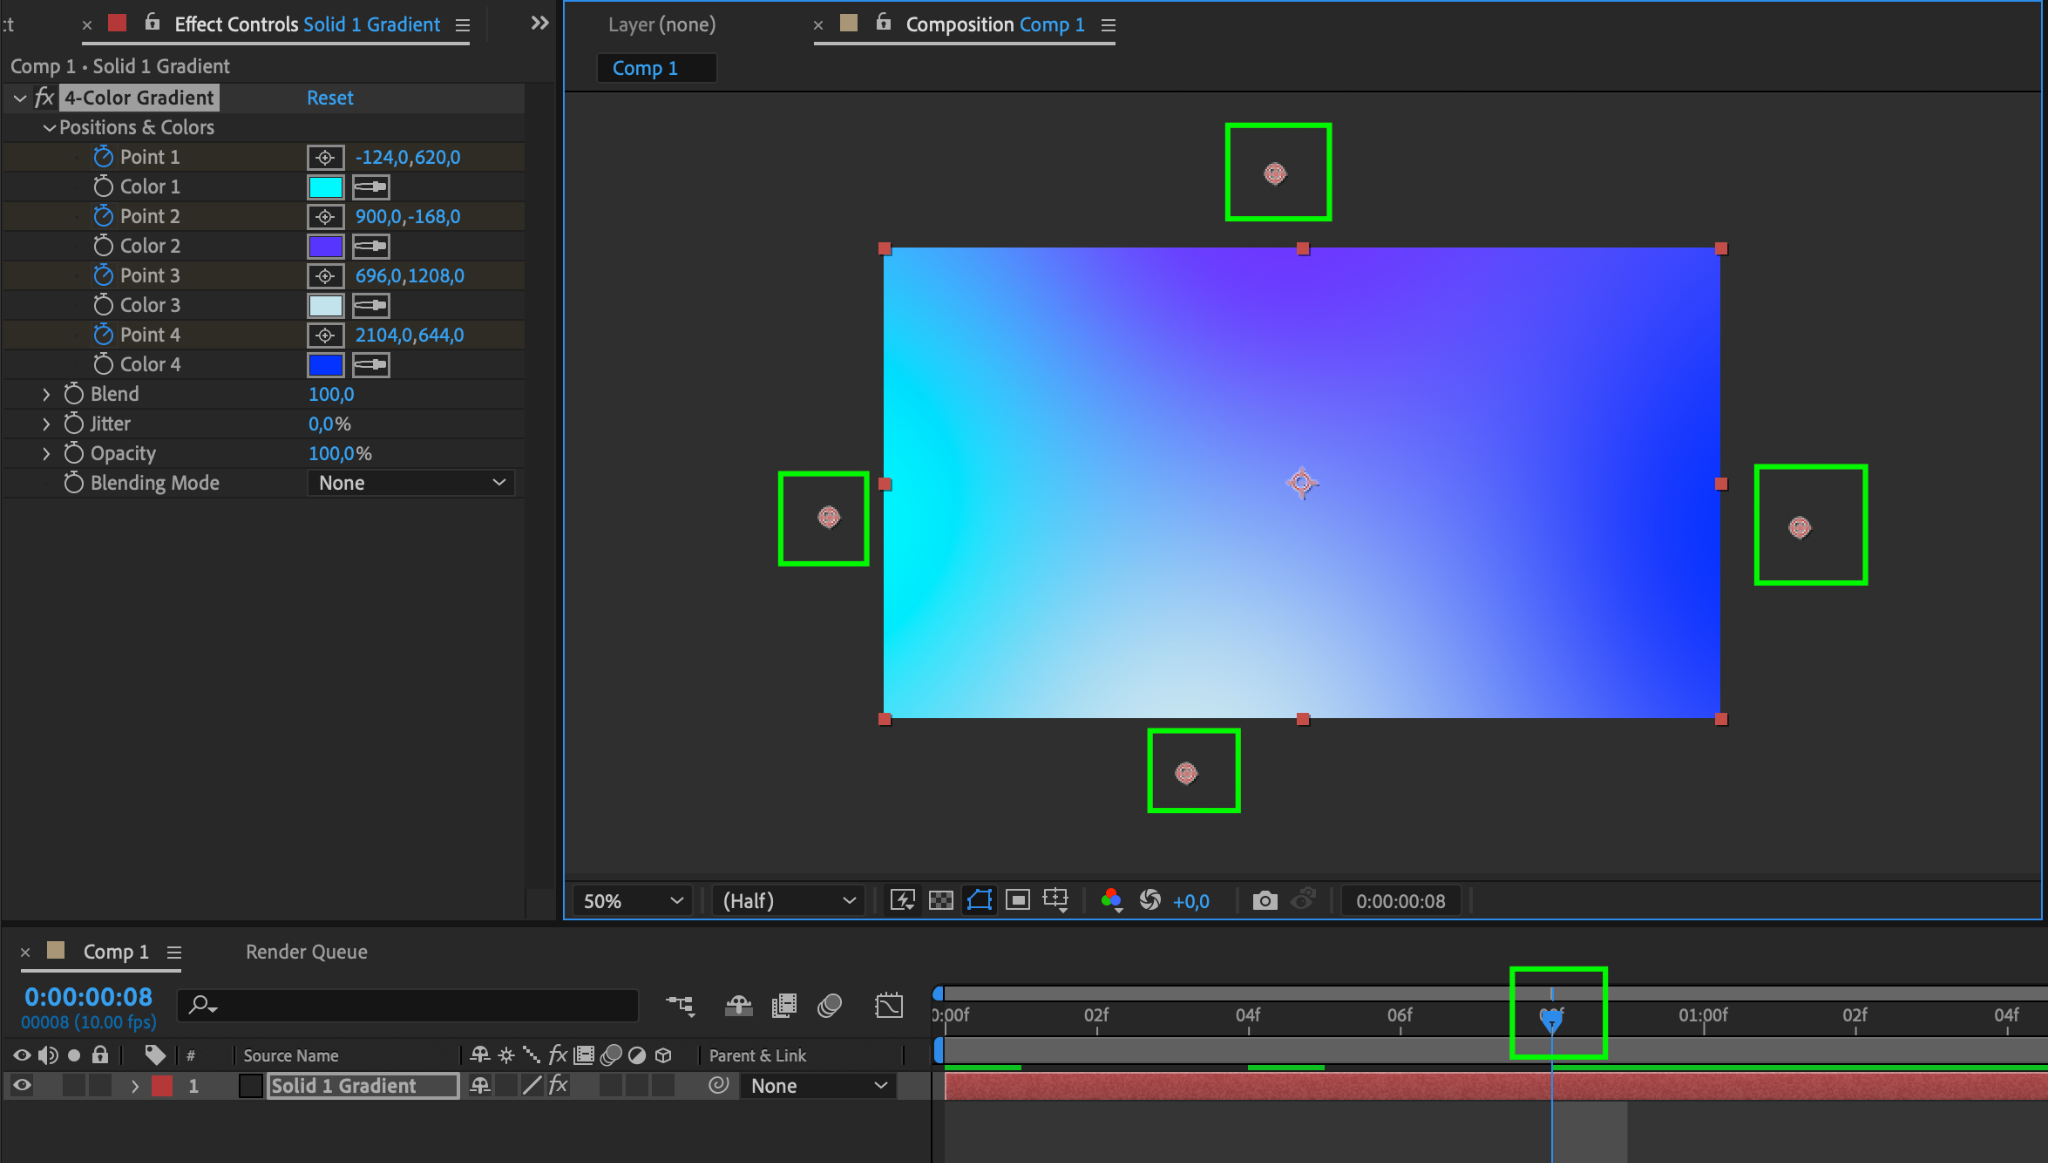Click the Reset link for 4-Color Gradient

pyautogui.click(x=330, y=97)
